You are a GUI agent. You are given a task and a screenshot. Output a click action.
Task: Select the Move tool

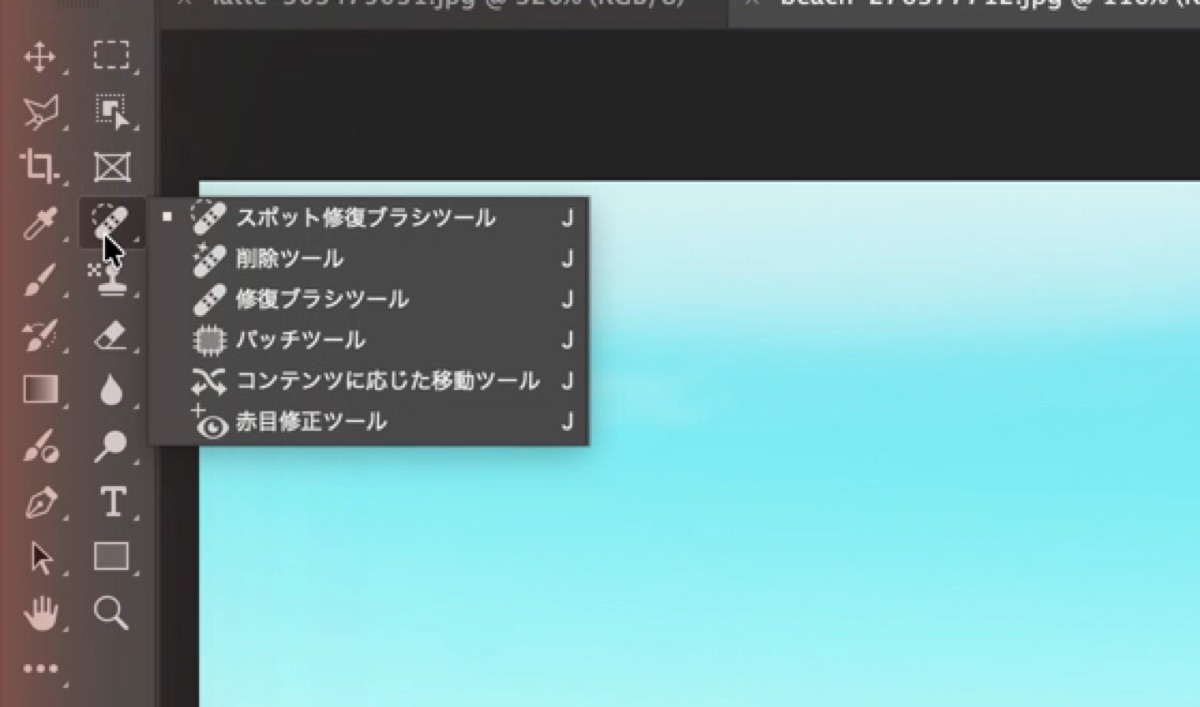click(x=40, y=57)
